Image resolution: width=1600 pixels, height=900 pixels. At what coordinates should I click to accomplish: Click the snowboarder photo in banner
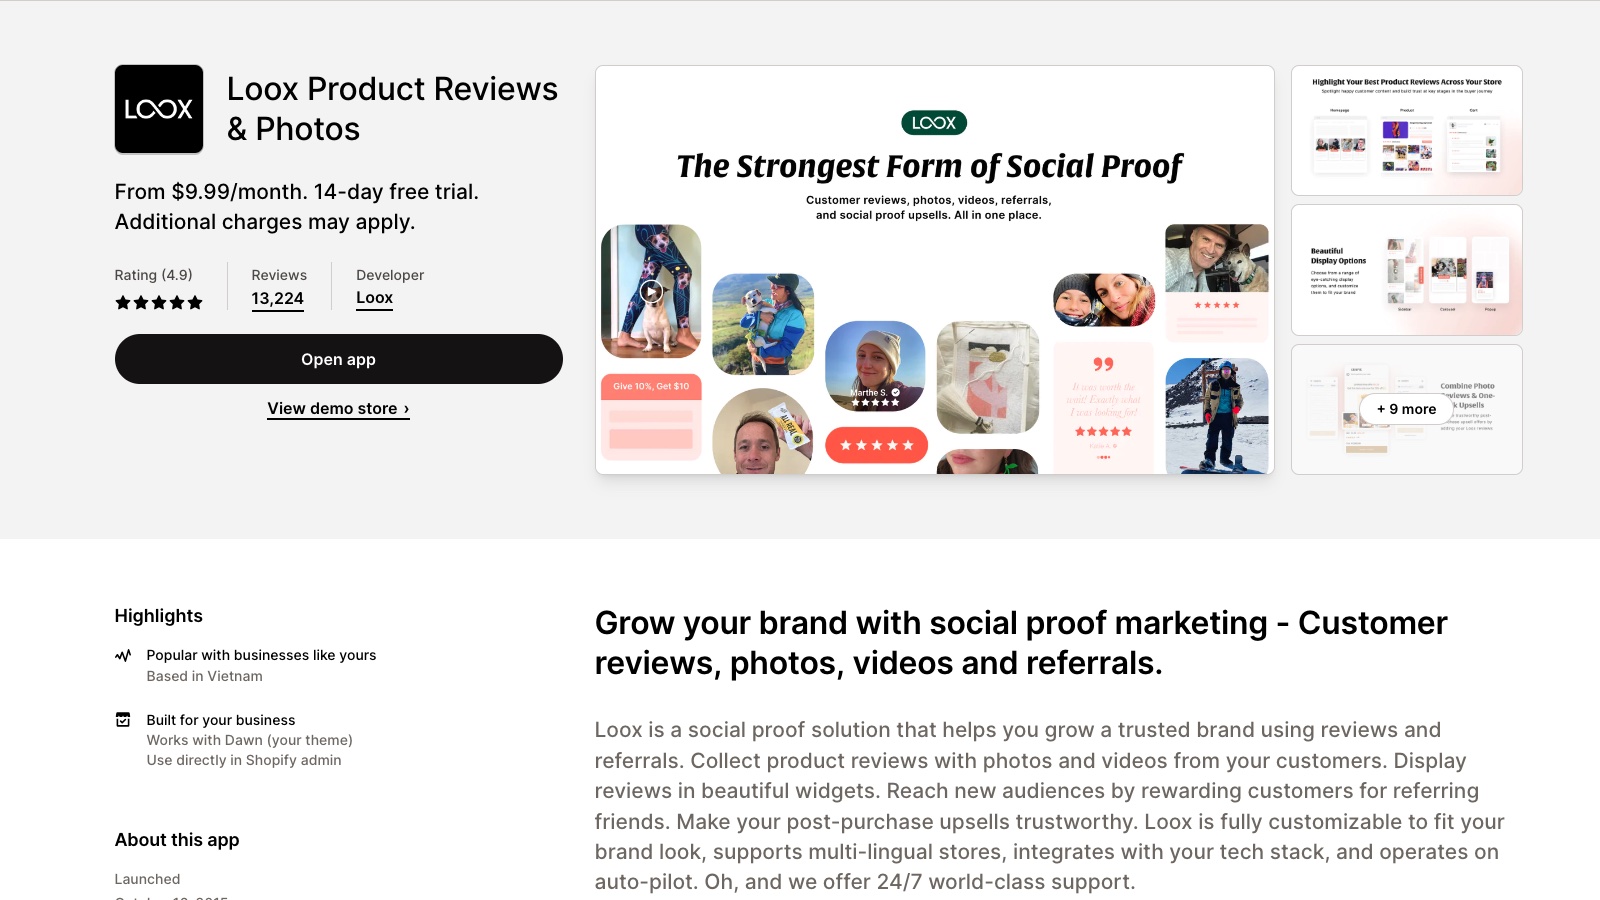(1217, 415)
